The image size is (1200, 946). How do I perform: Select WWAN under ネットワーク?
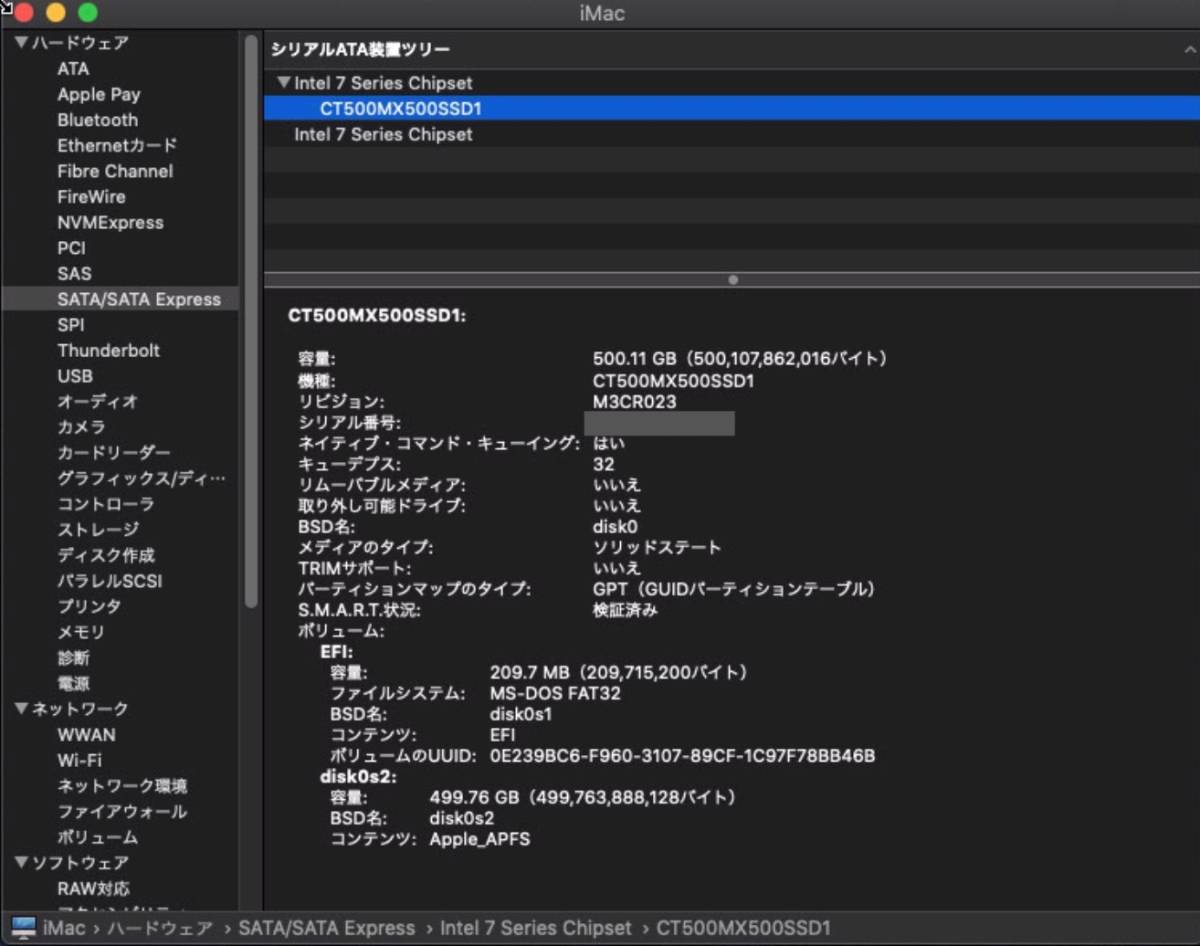[x=86, y=734]
